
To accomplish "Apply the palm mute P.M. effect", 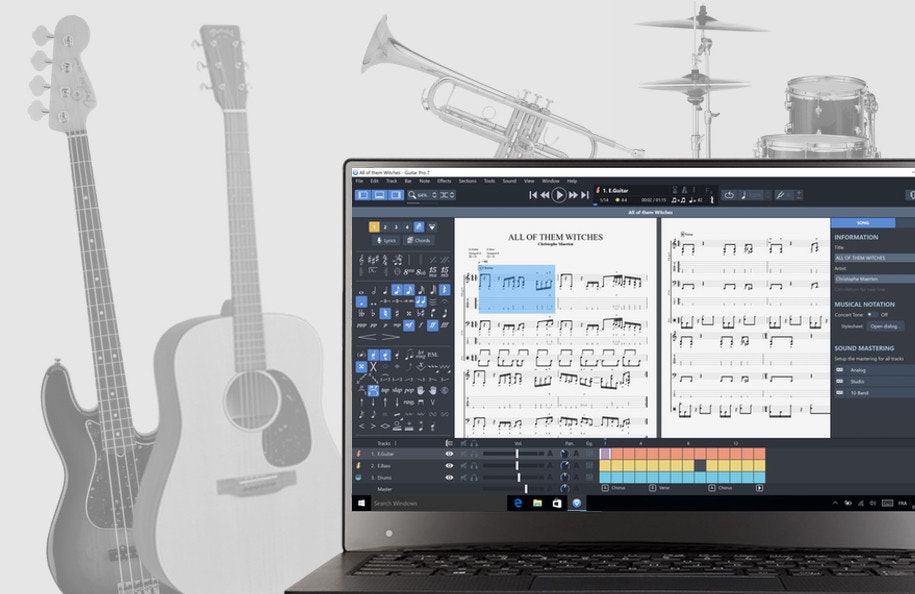I will point(433,354).
